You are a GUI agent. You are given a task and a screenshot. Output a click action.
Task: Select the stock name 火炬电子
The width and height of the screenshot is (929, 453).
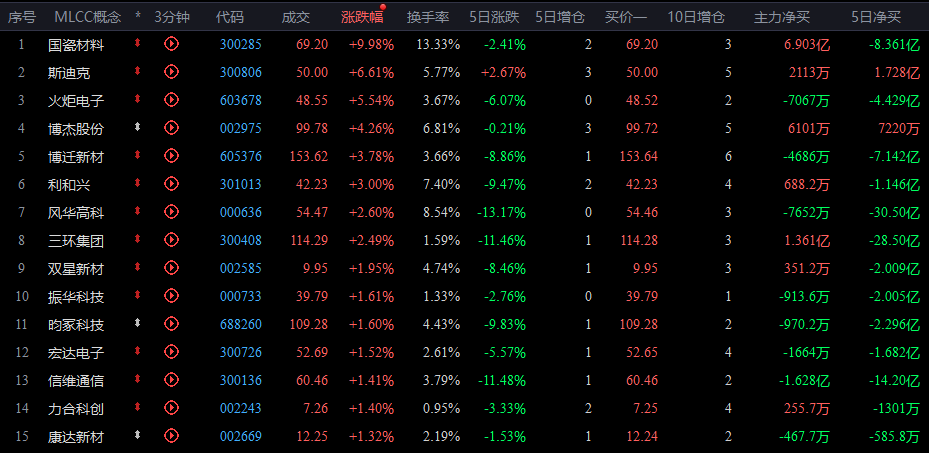(x=76, y=101)
